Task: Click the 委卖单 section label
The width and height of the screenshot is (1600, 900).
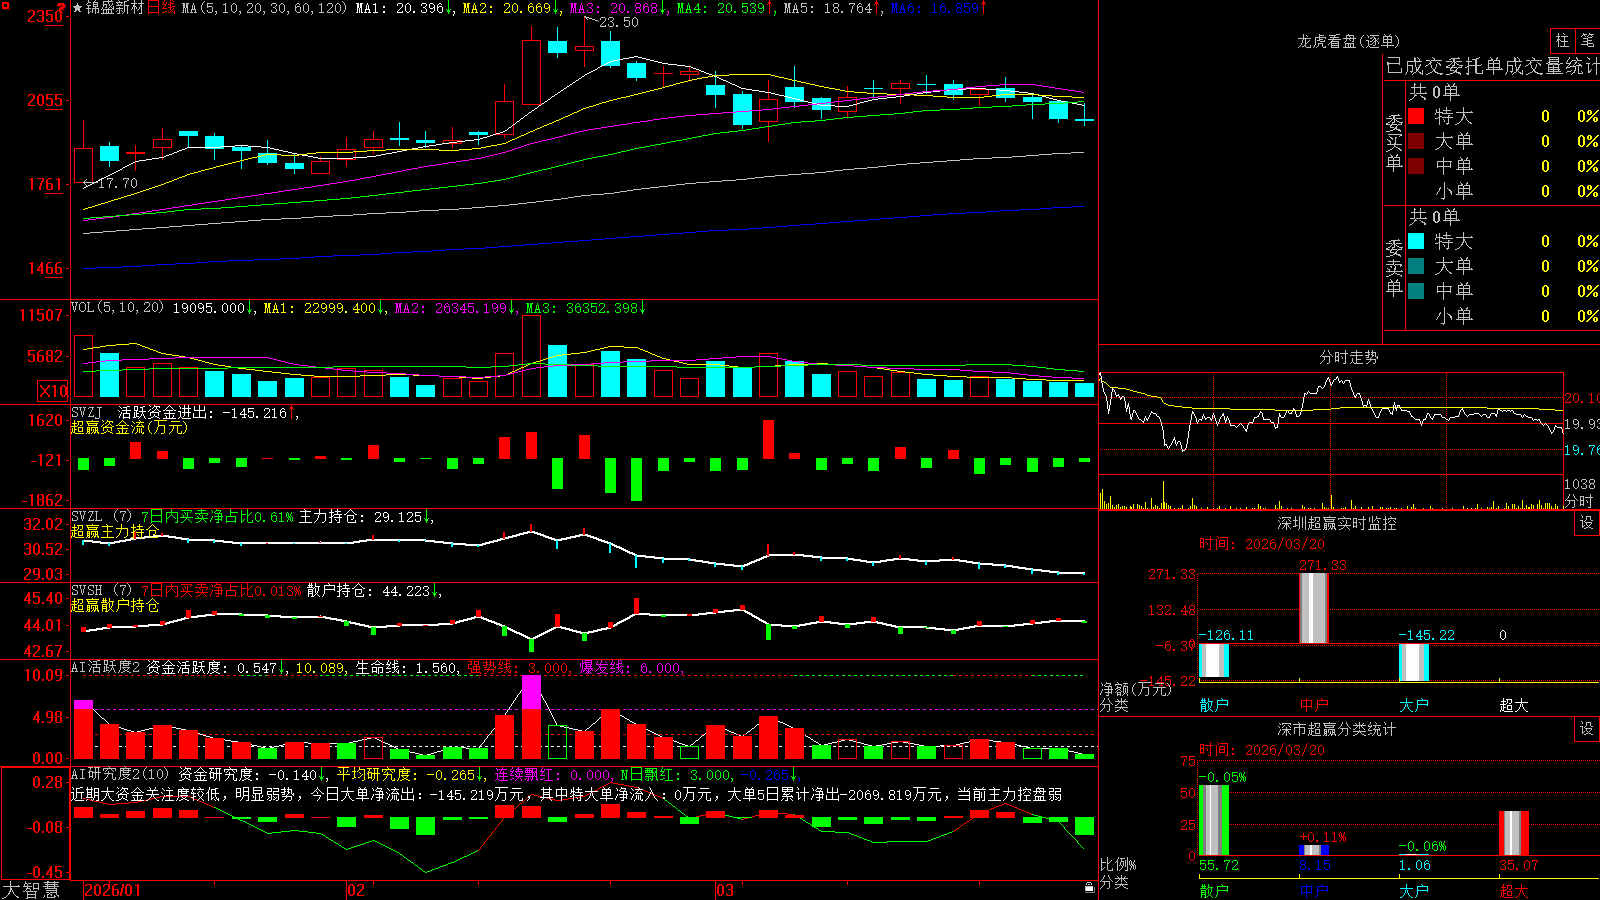Action: tap(1394, 267)
